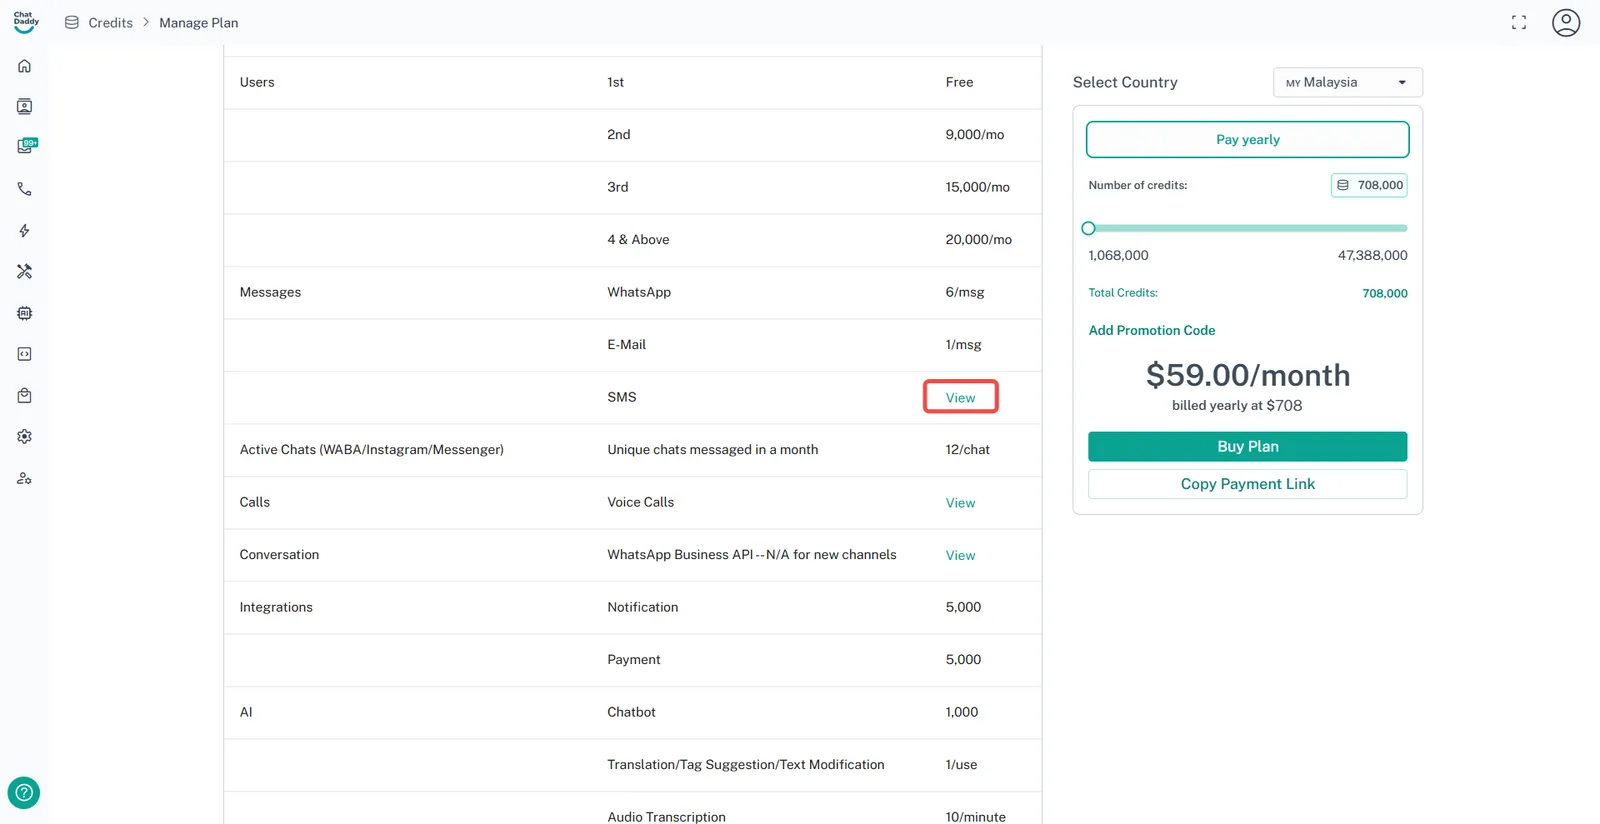
Task: Open the Home icon in sidebar
Action: point(24,66)
